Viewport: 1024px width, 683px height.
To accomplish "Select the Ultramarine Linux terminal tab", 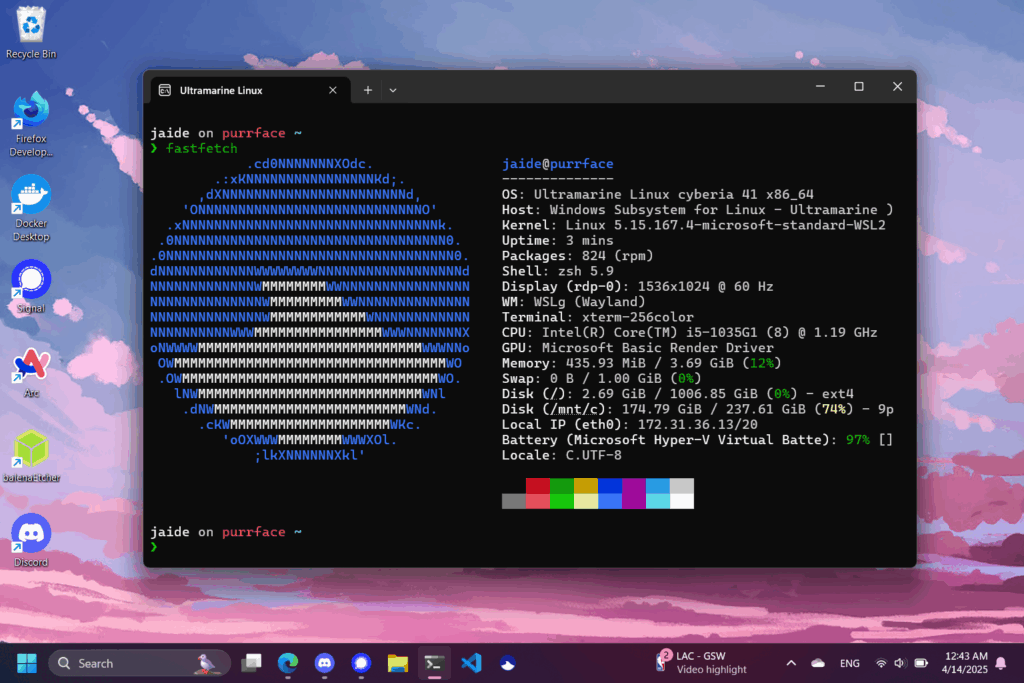I will coord(250,90).
